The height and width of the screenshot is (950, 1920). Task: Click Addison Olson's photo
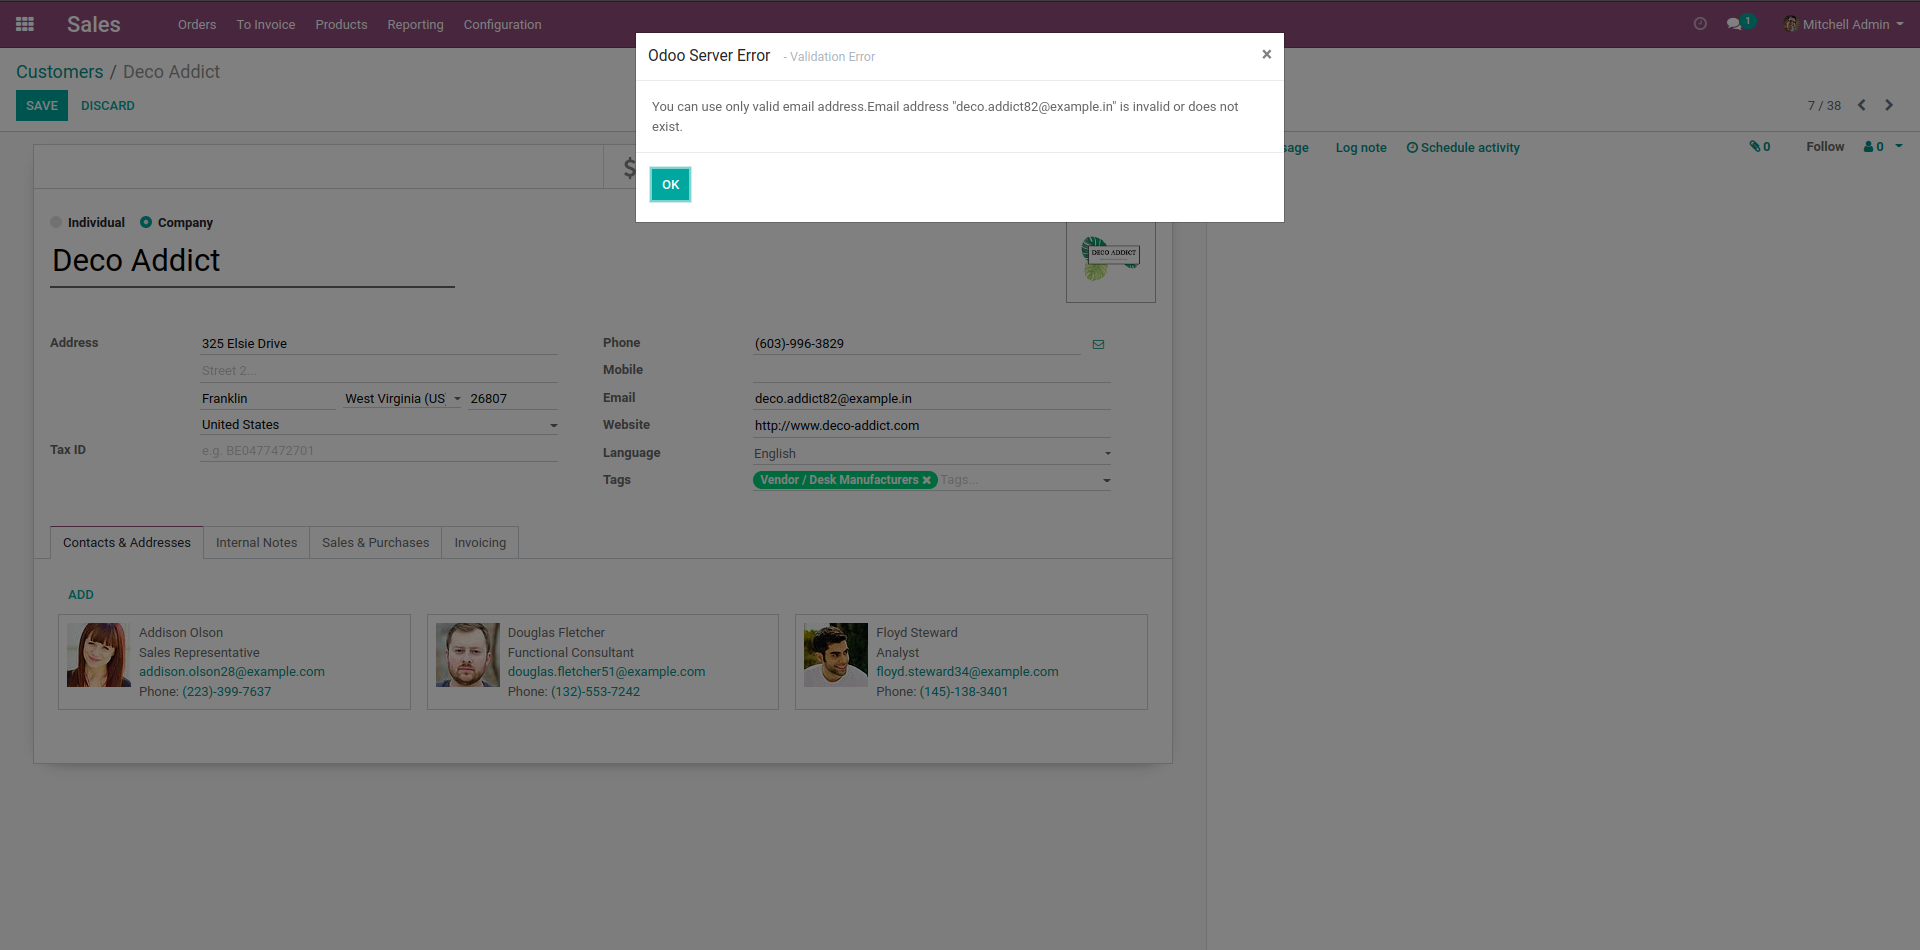pyautogui.click(x=99, y=655)
